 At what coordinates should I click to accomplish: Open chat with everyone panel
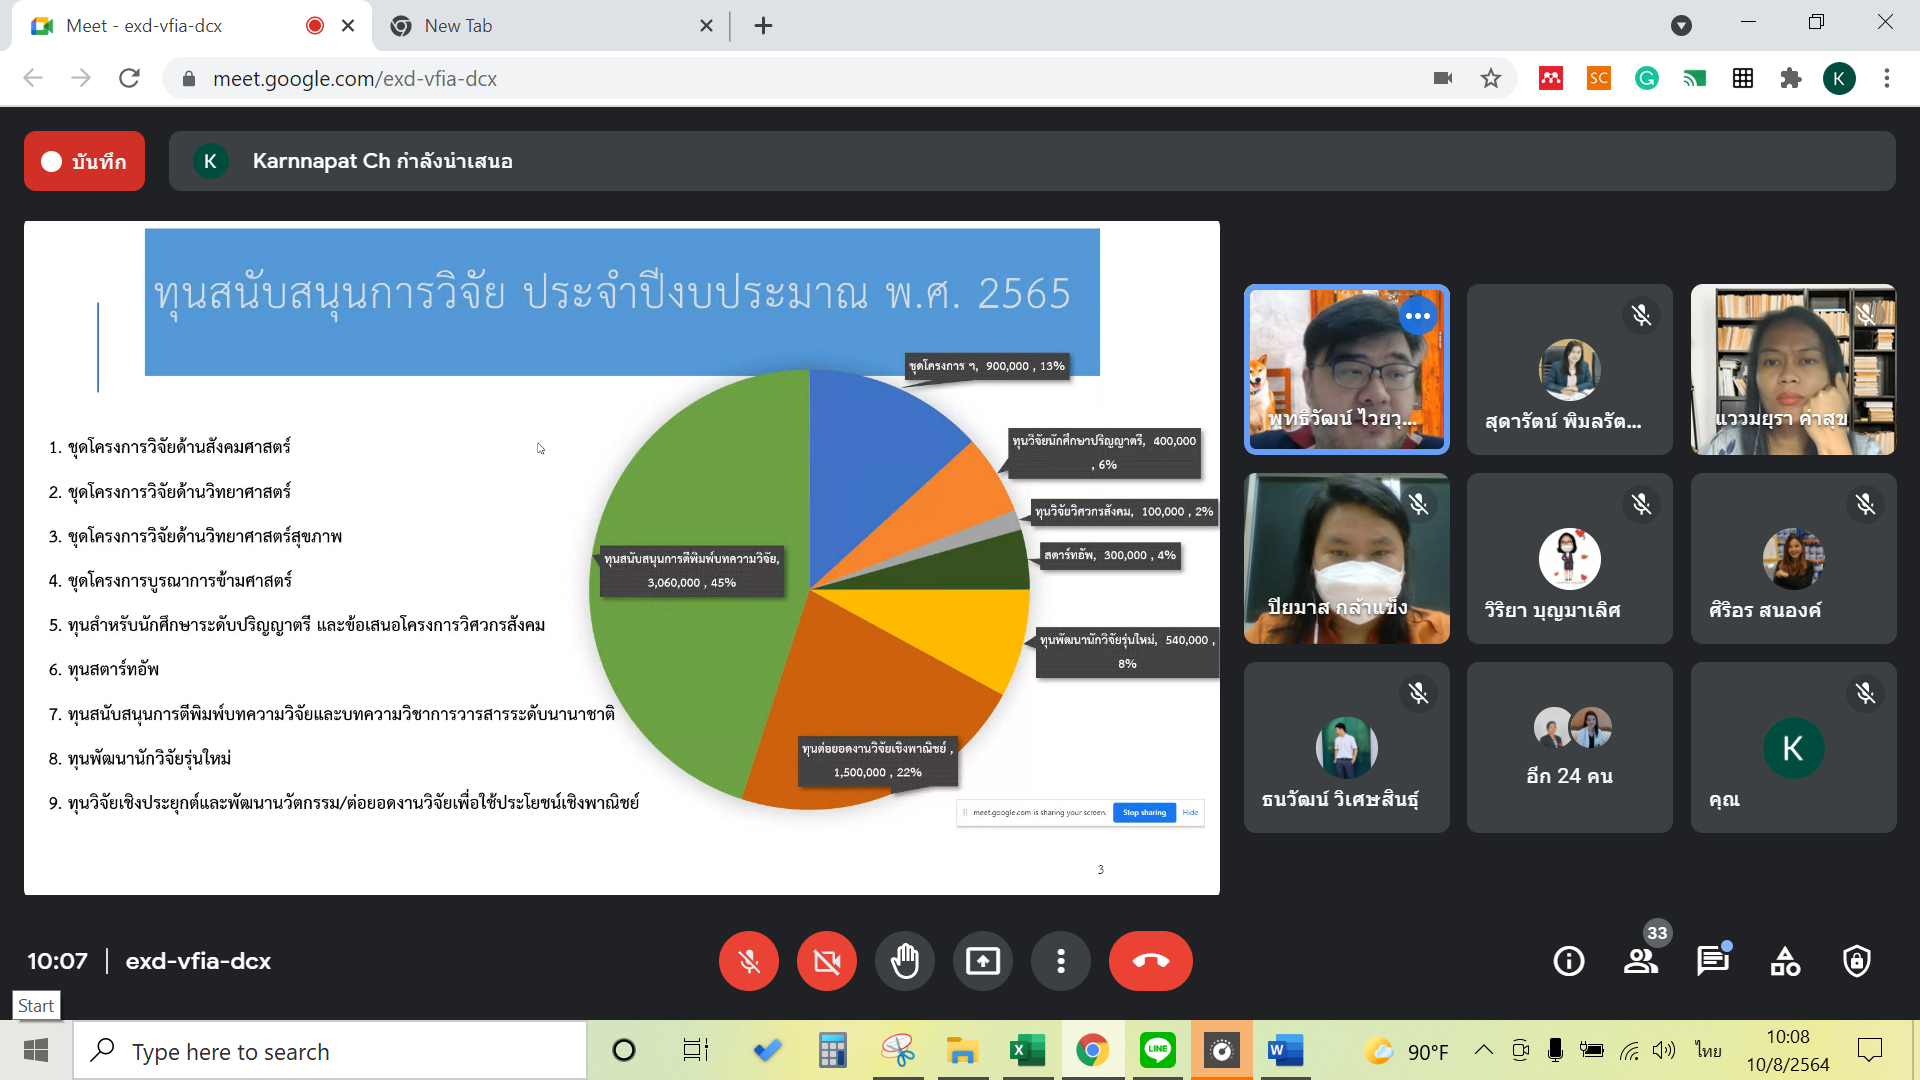coord(1712,961)
